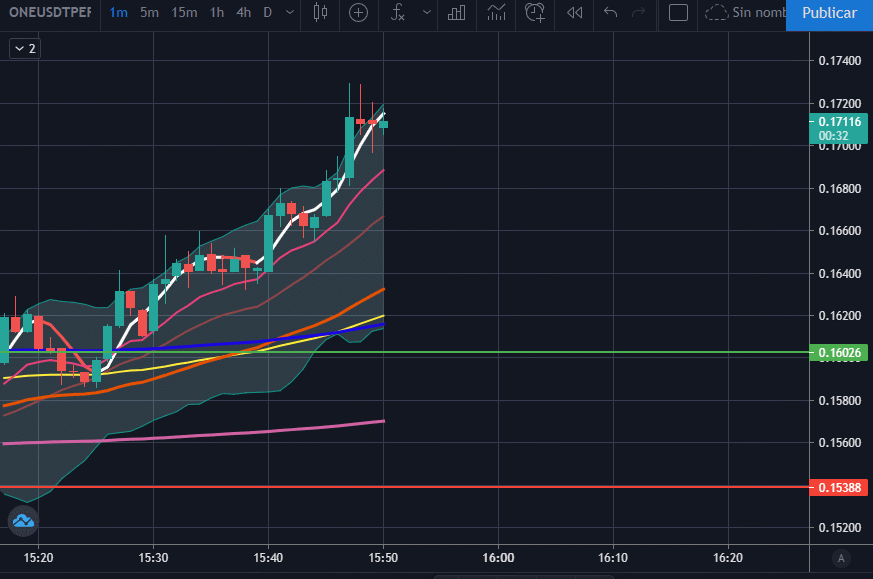
Task: Open the indicators fx menu
Action: 397,12
